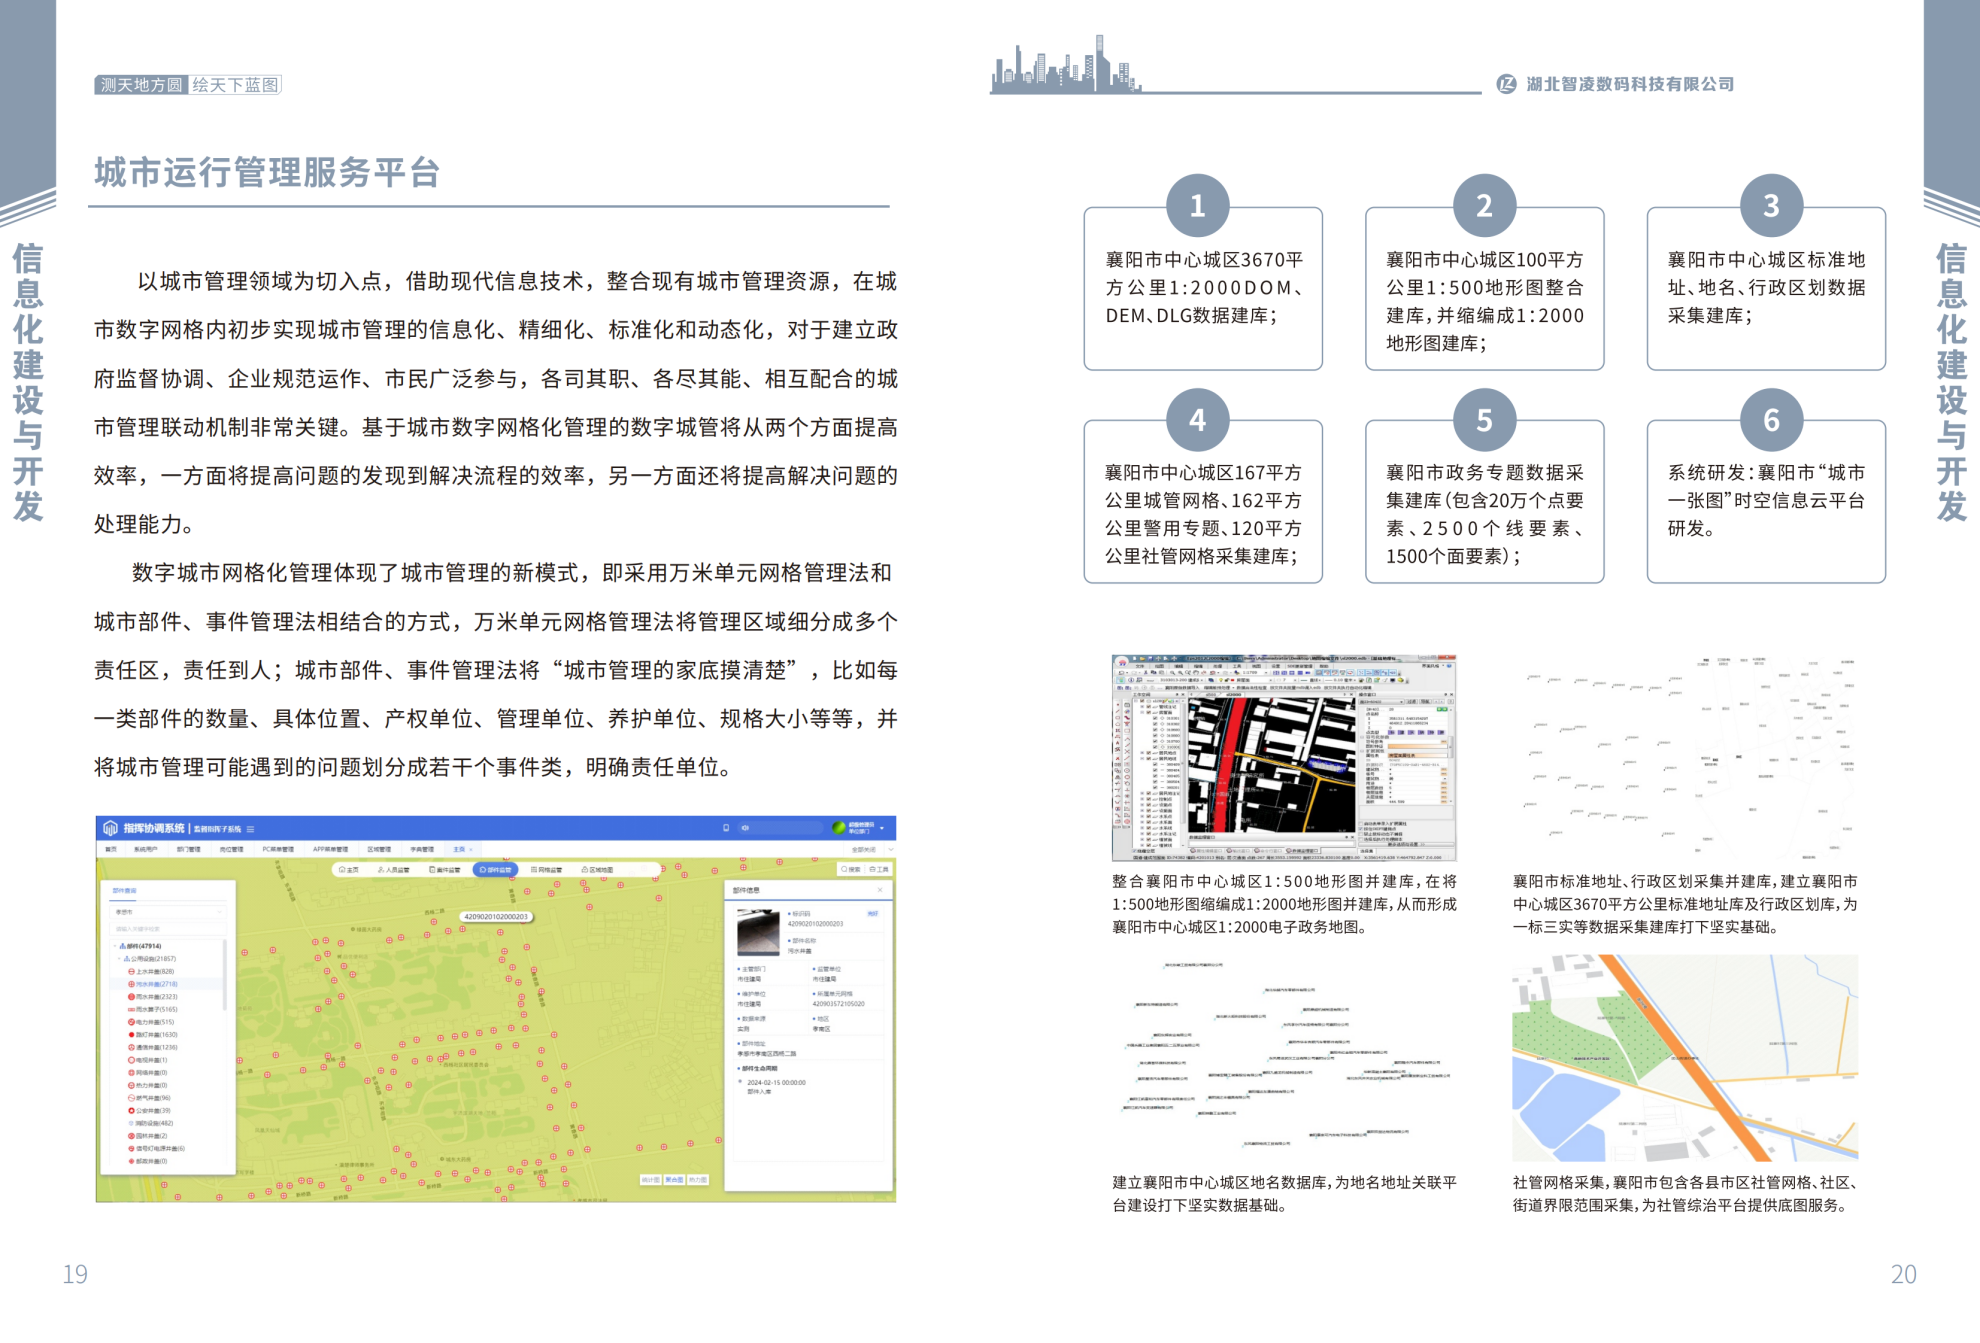Viewport: 1980px width, 1343px height.
Task: Click the component tree vertical scrollbar
Action: 225,975
